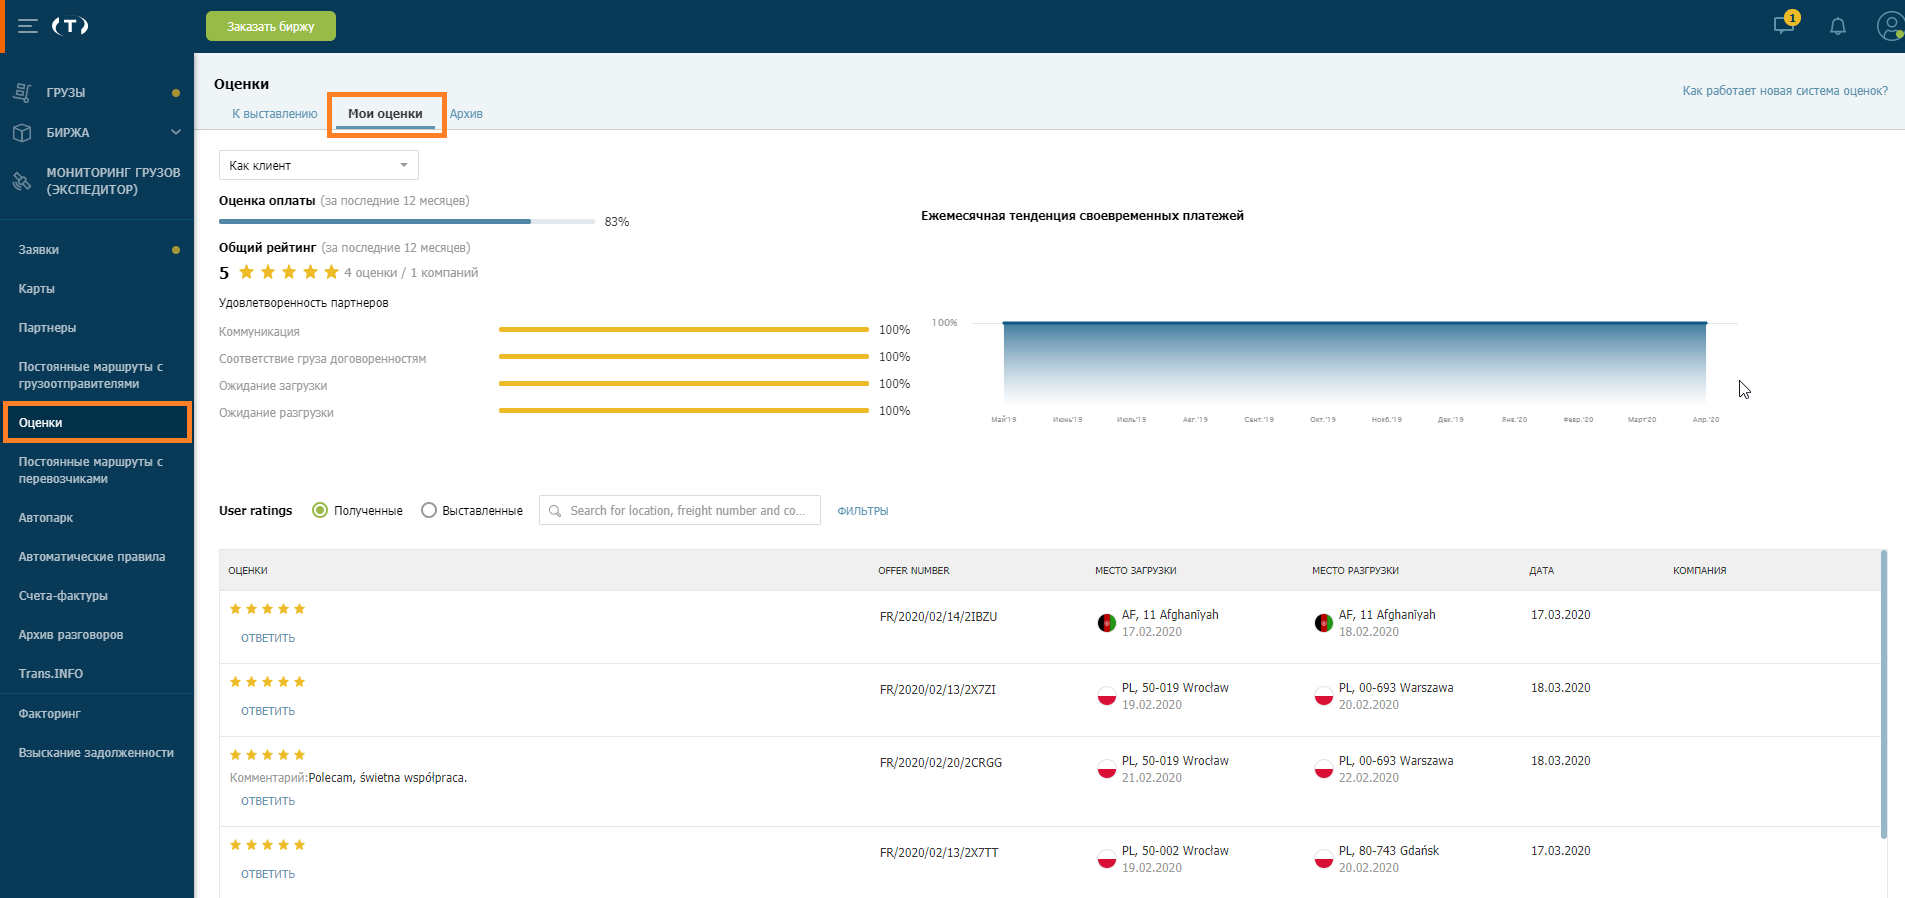Switch to Архив tab

(466, 114)
